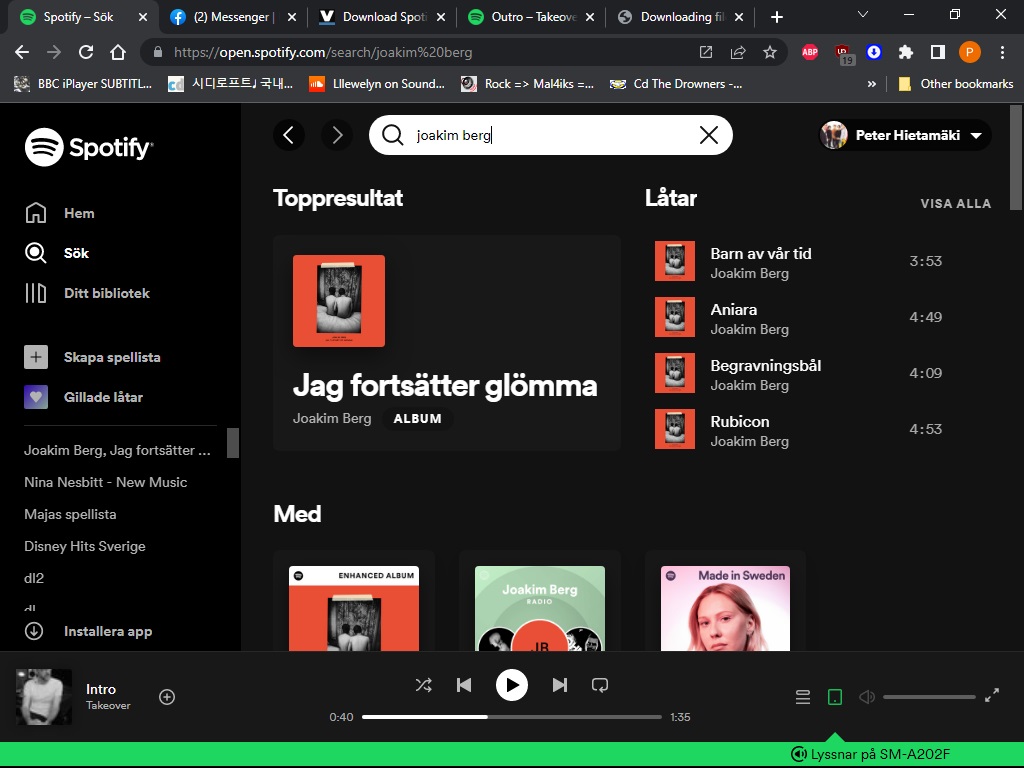Open Nina Nesbitt - New Music playlist
Screen dimensions: 1024x768
(x=106, y=482)
